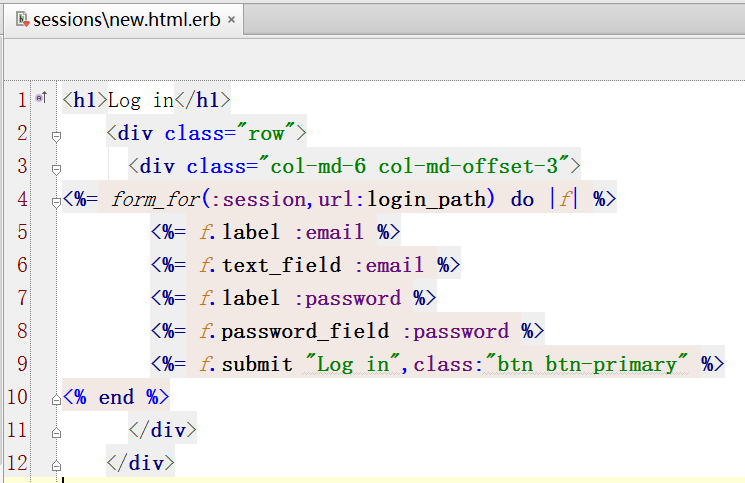Click the ERB file icon in the tab
The image size is (745, 483).
pyautogui.click(x=22, y=19)
